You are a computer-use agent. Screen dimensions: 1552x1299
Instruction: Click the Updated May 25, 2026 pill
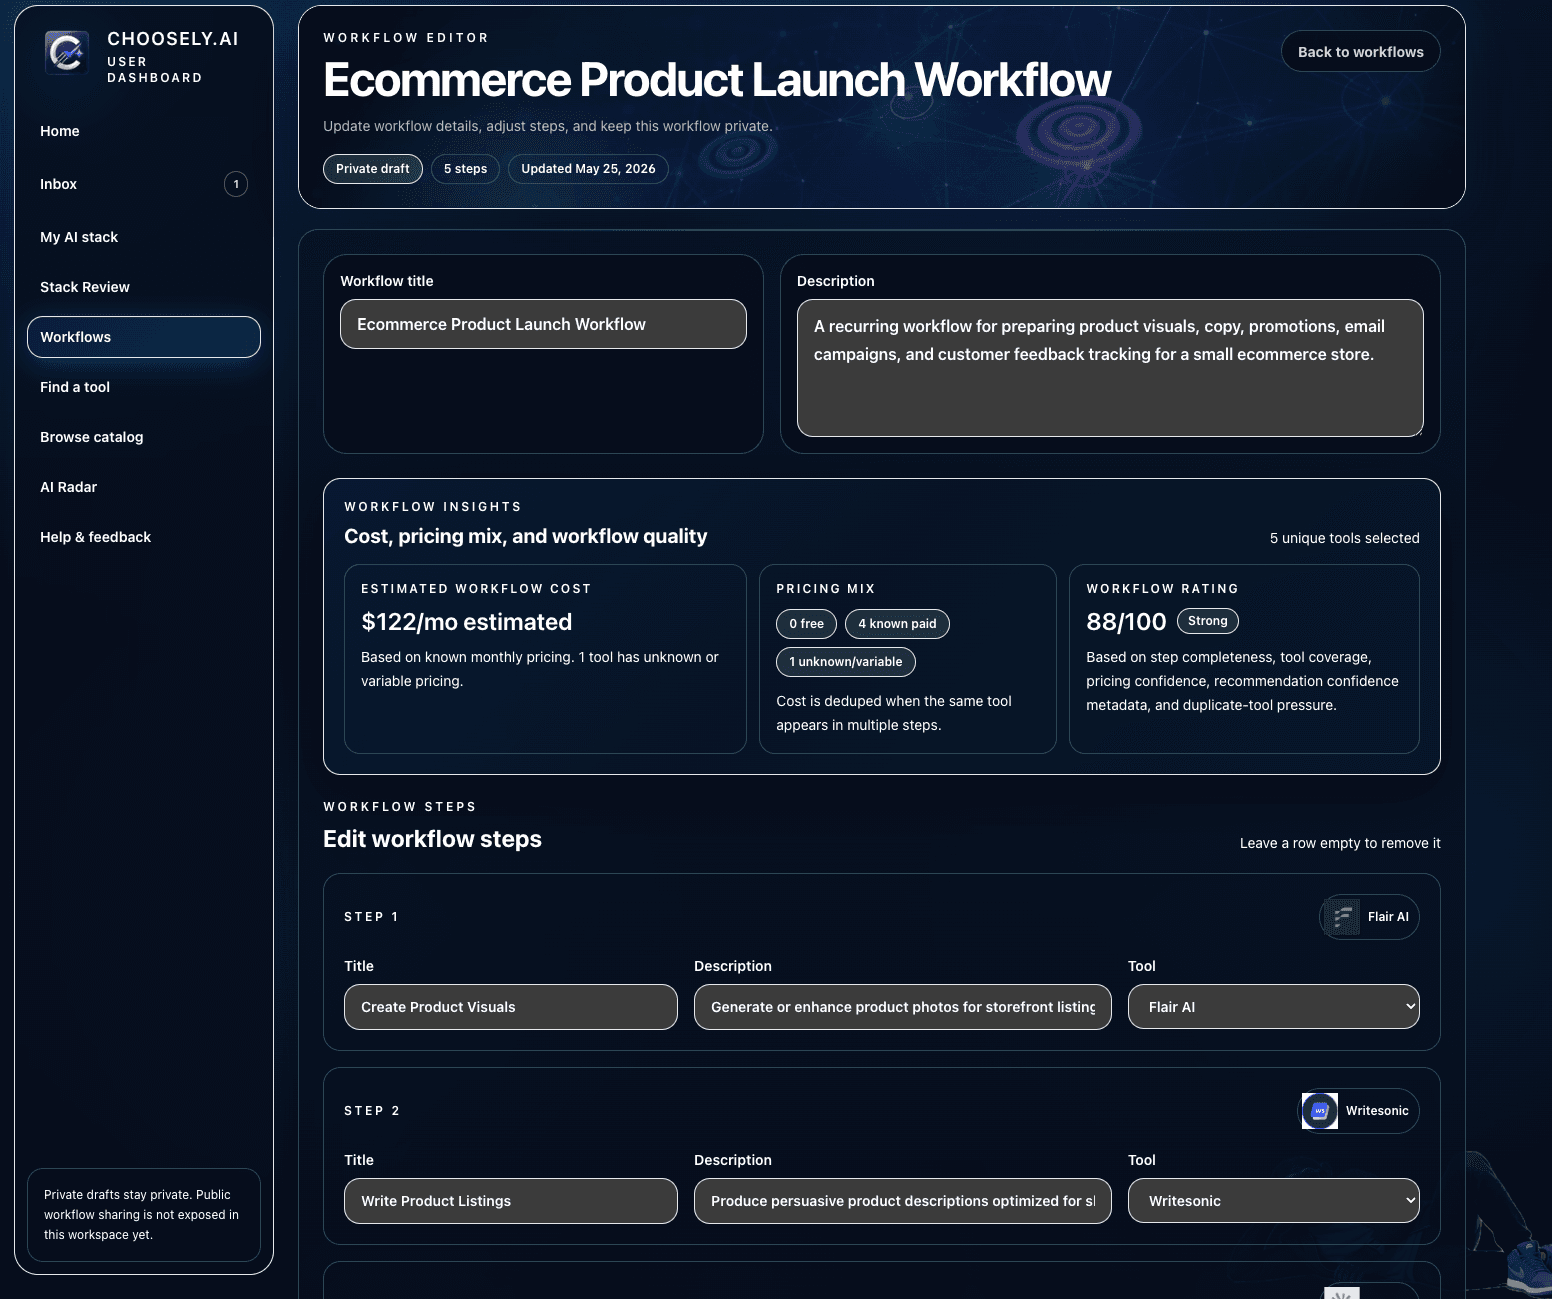pos(588,169)
